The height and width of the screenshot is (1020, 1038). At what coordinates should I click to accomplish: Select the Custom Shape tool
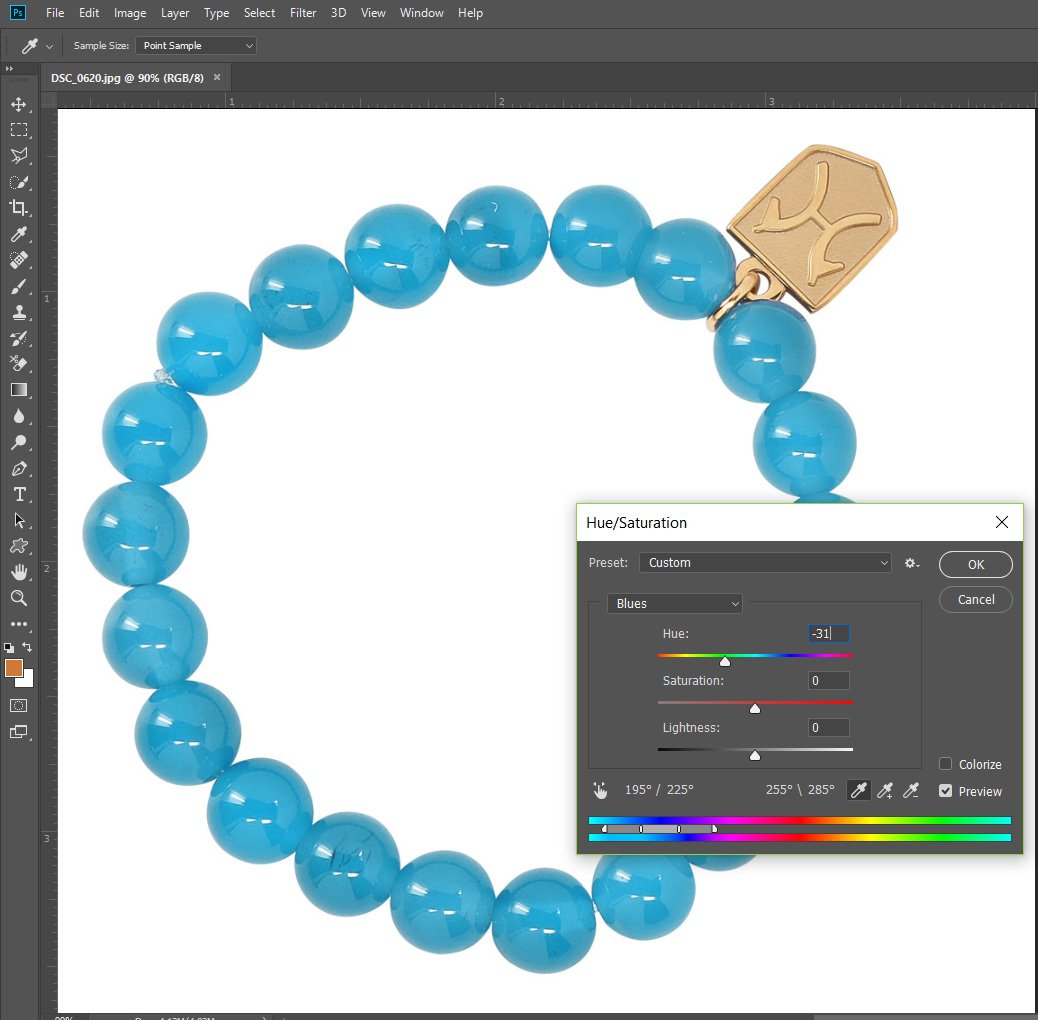point(19,546)
